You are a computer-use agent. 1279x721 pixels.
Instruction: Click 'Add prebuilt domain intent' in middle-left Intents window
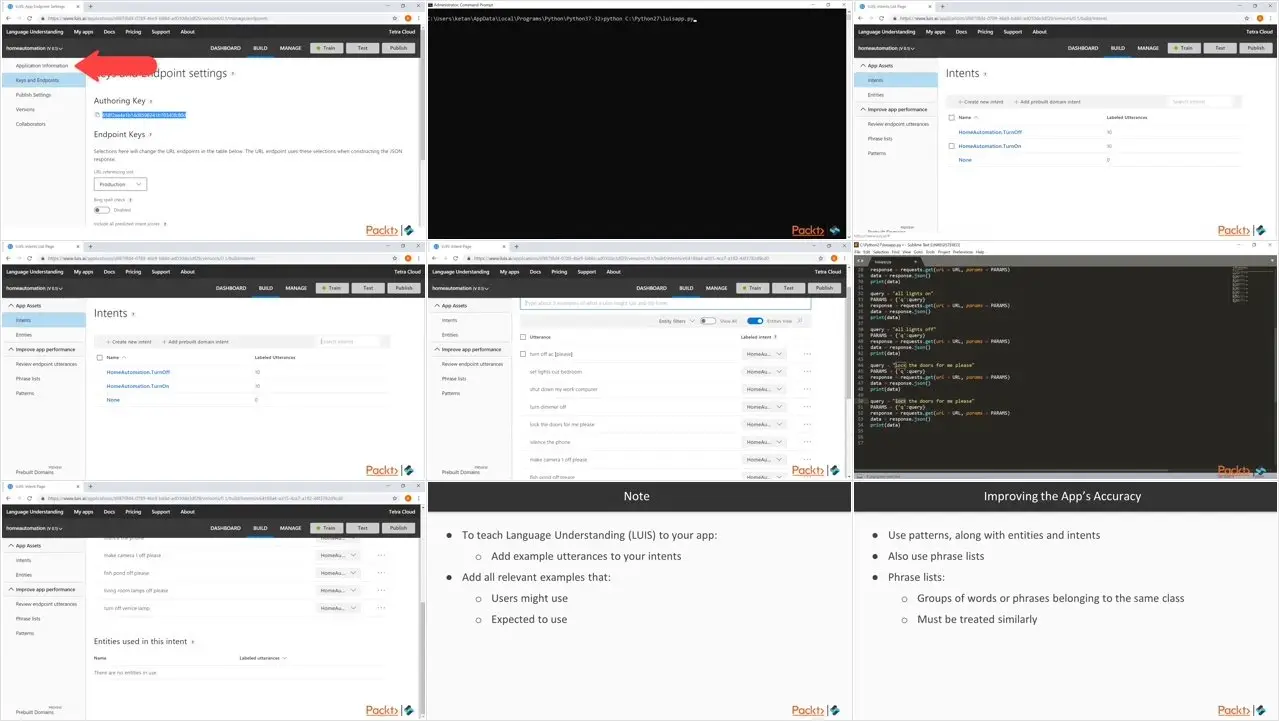click(195, 342)
